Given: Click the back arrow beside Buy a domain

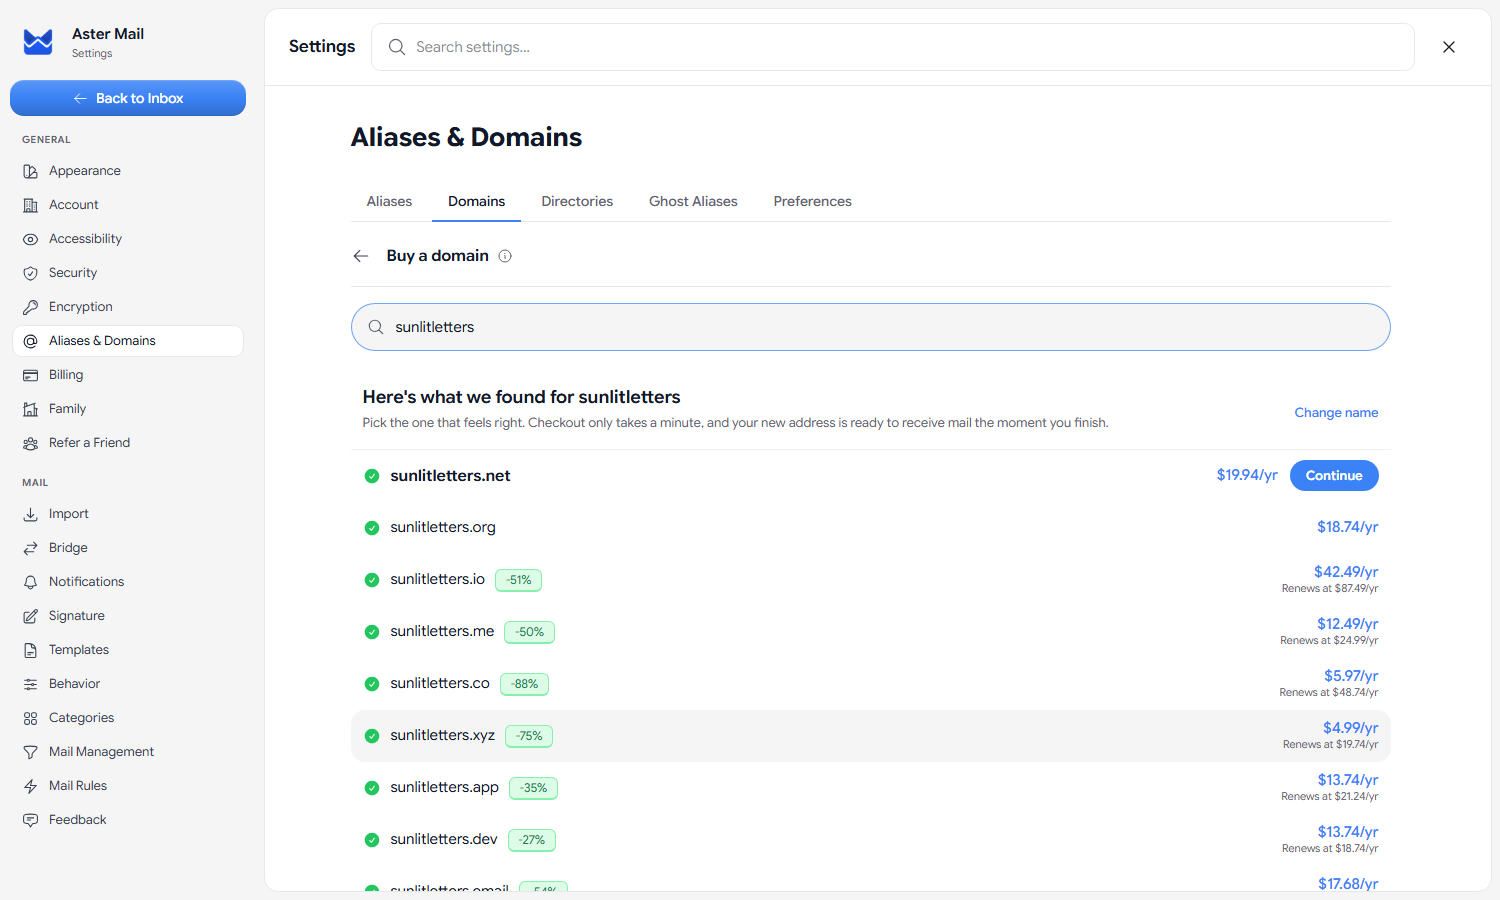Looking at the screenshot, I should point(361,256).
